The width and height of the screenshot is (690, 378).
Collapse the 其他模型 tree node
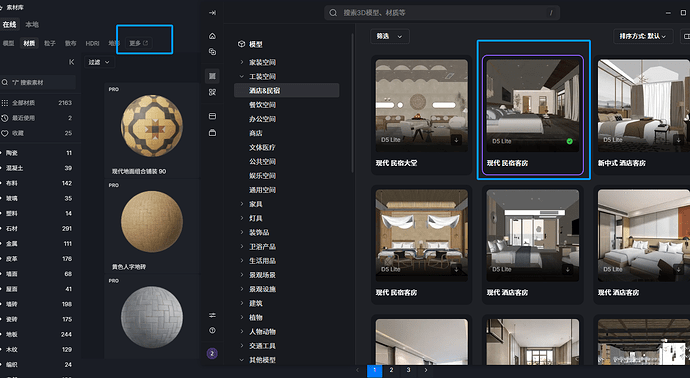click(242, 360)
